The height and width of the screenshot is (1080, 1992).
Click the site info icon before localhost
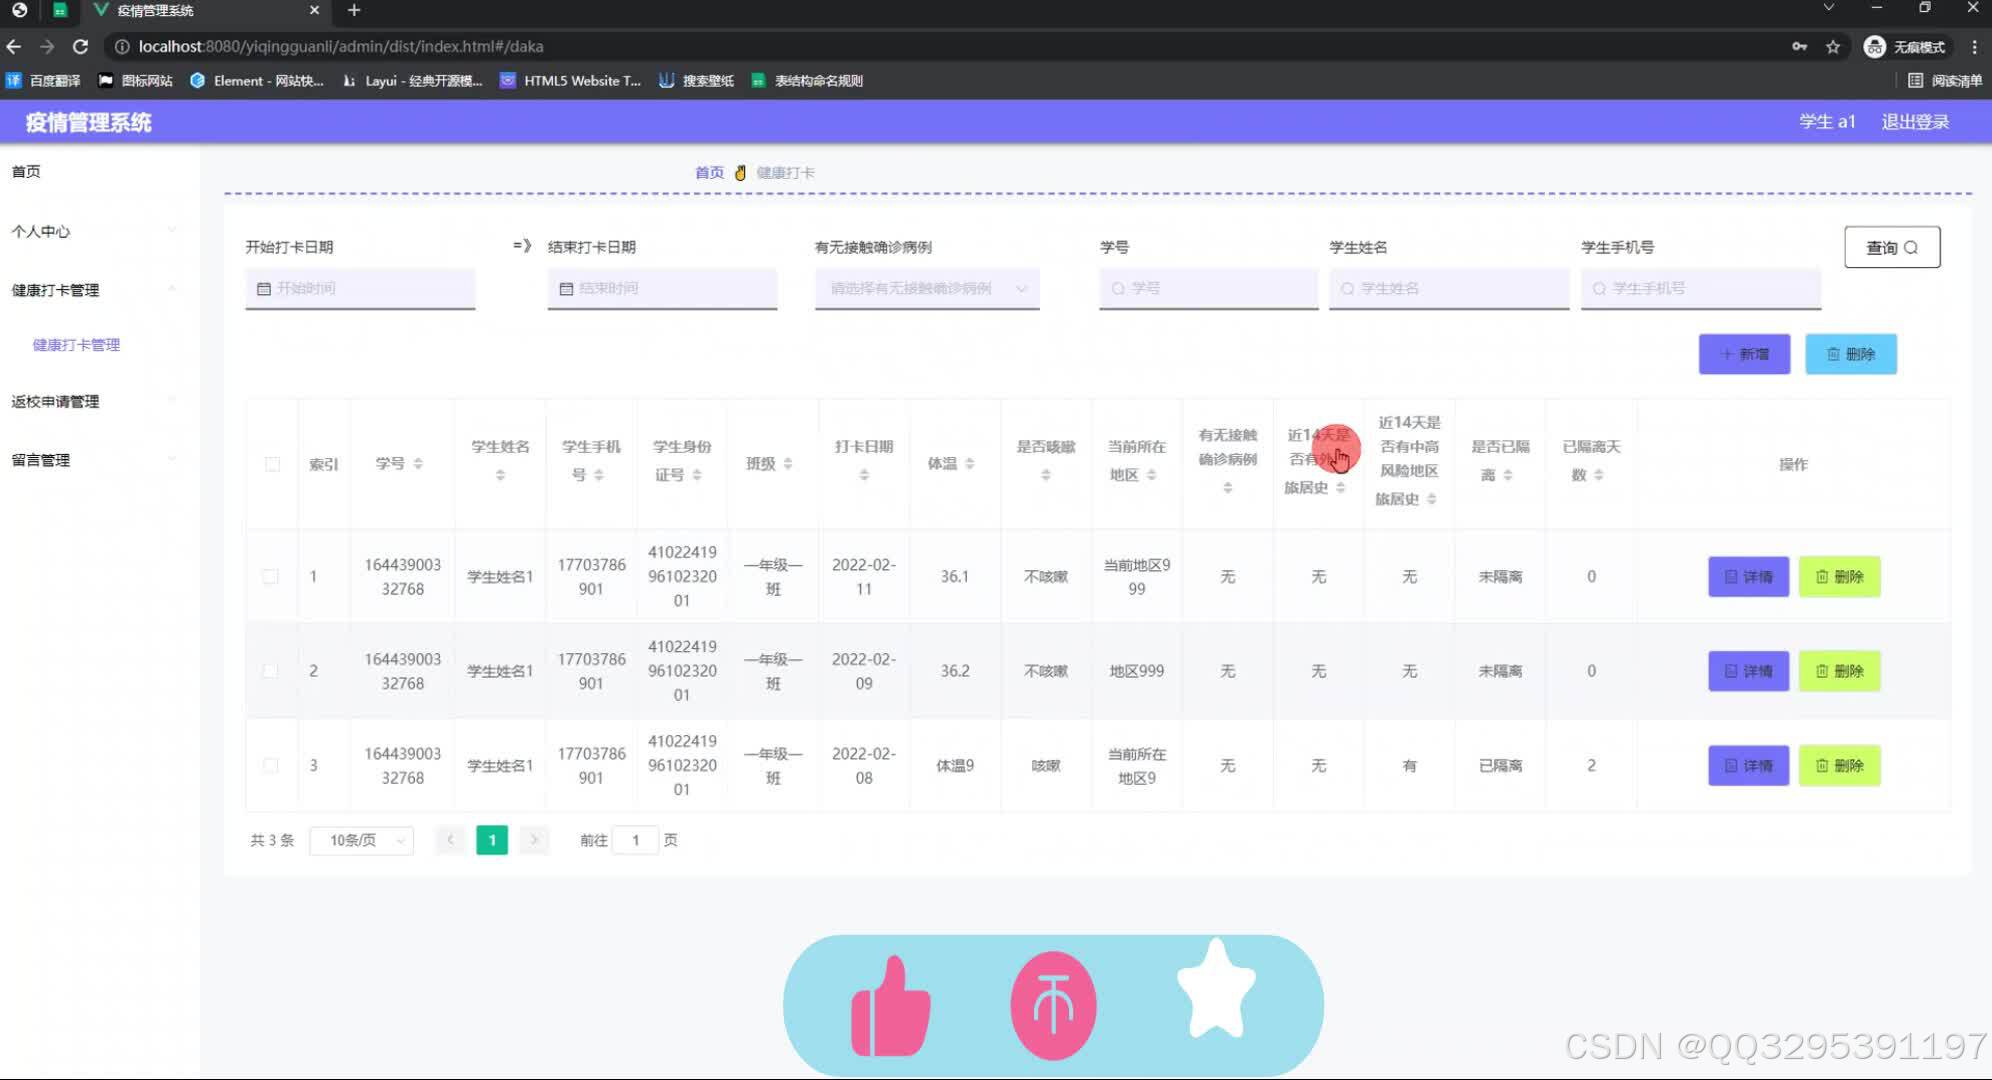121,46
